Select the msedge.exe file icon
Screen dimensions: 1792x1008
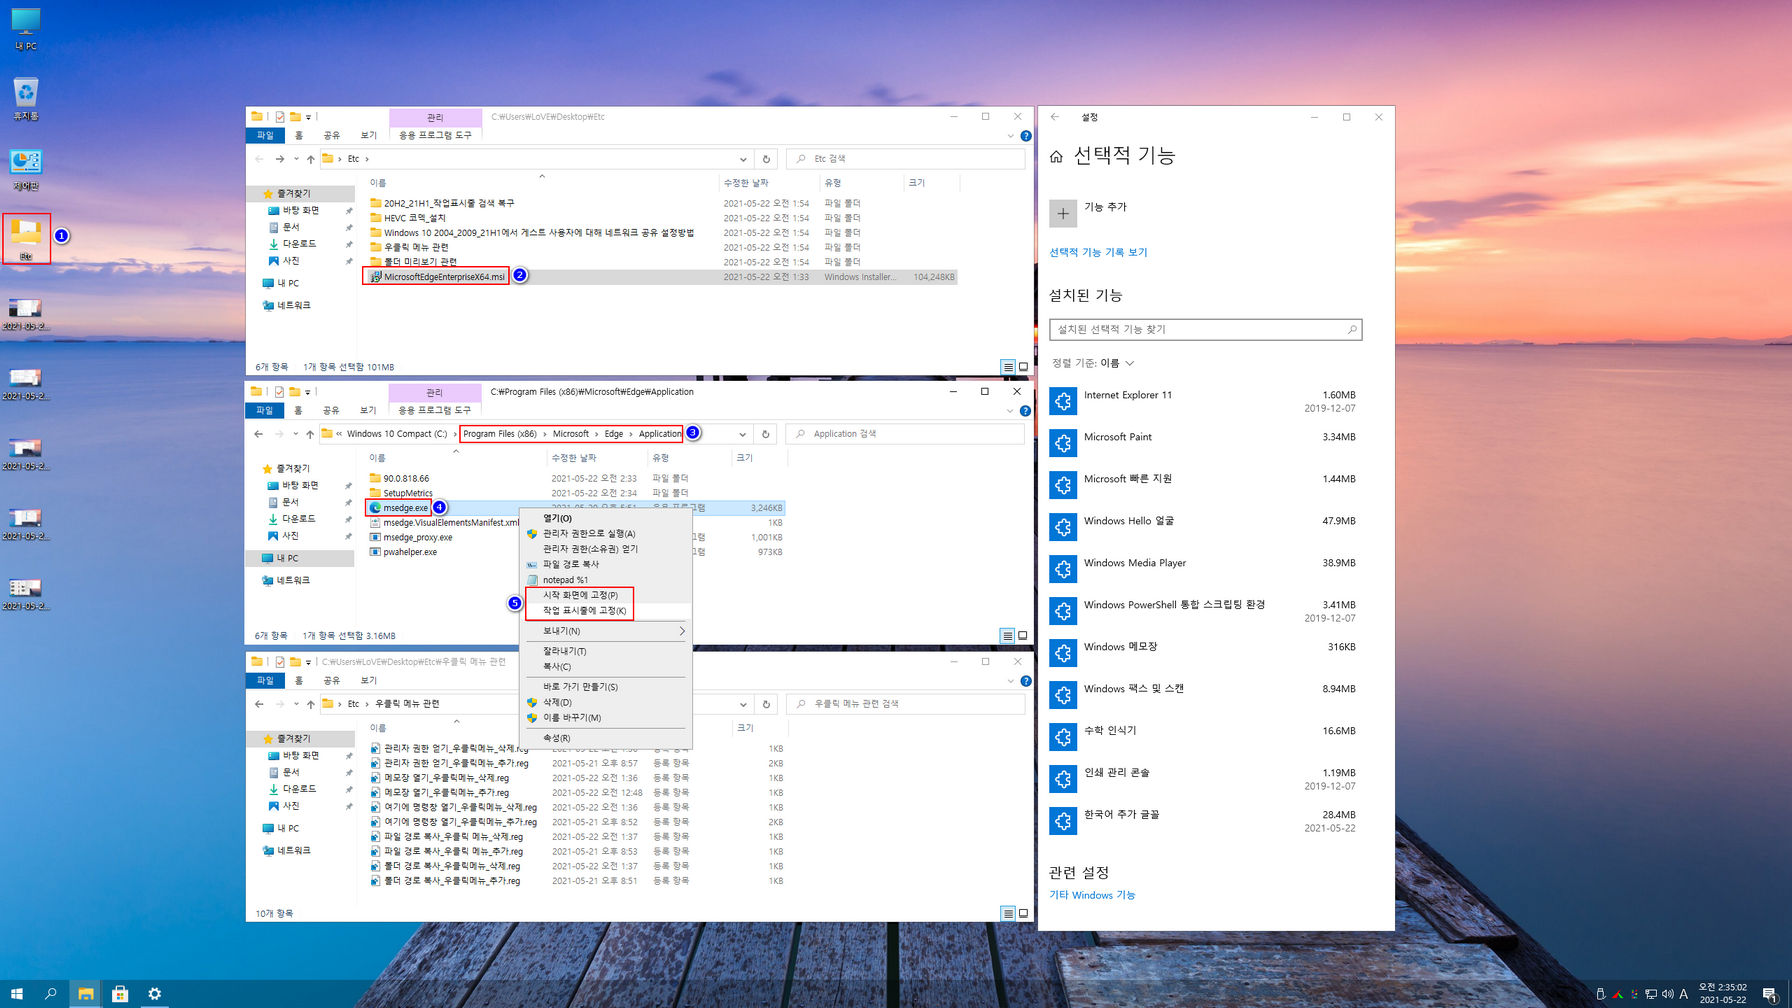coord(375,508)
